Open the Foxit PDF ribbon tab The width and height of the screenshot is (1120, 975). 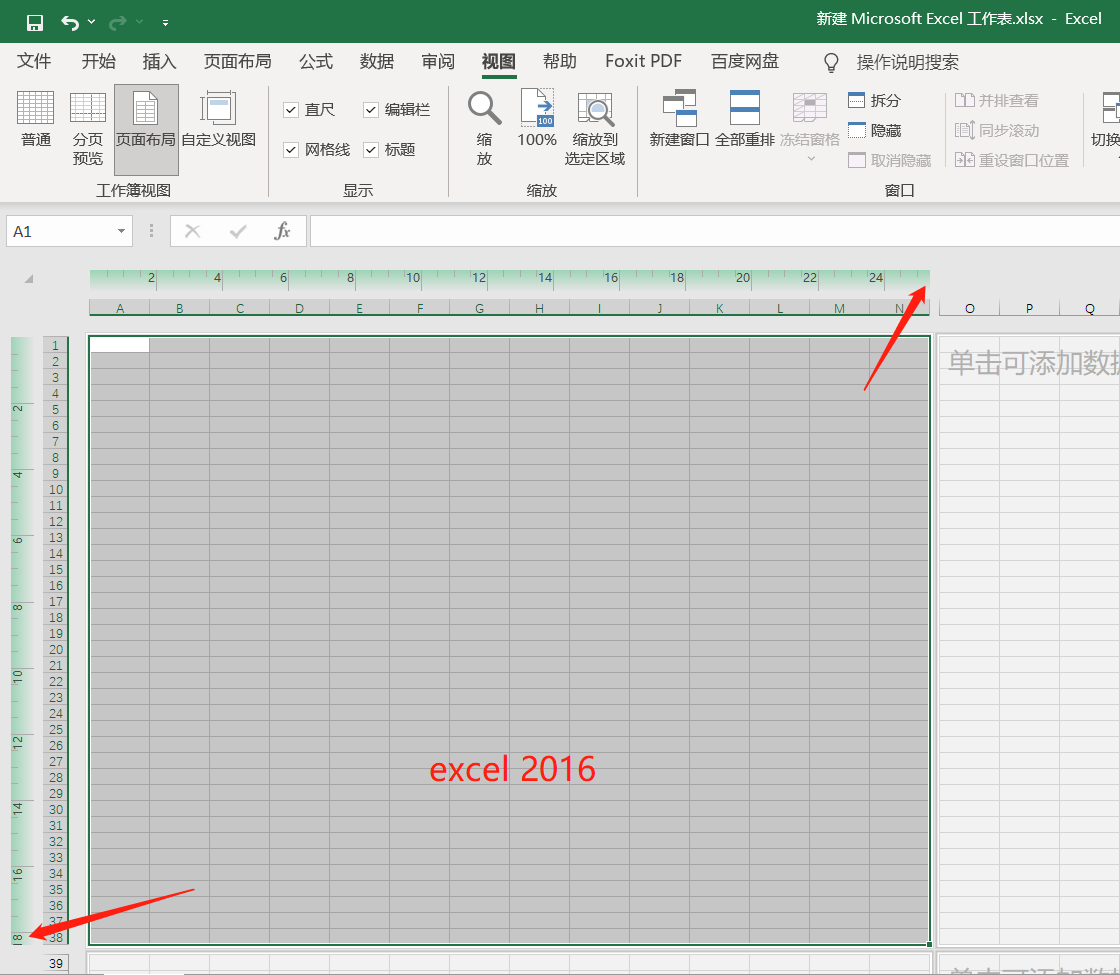[x=643, y=61]
